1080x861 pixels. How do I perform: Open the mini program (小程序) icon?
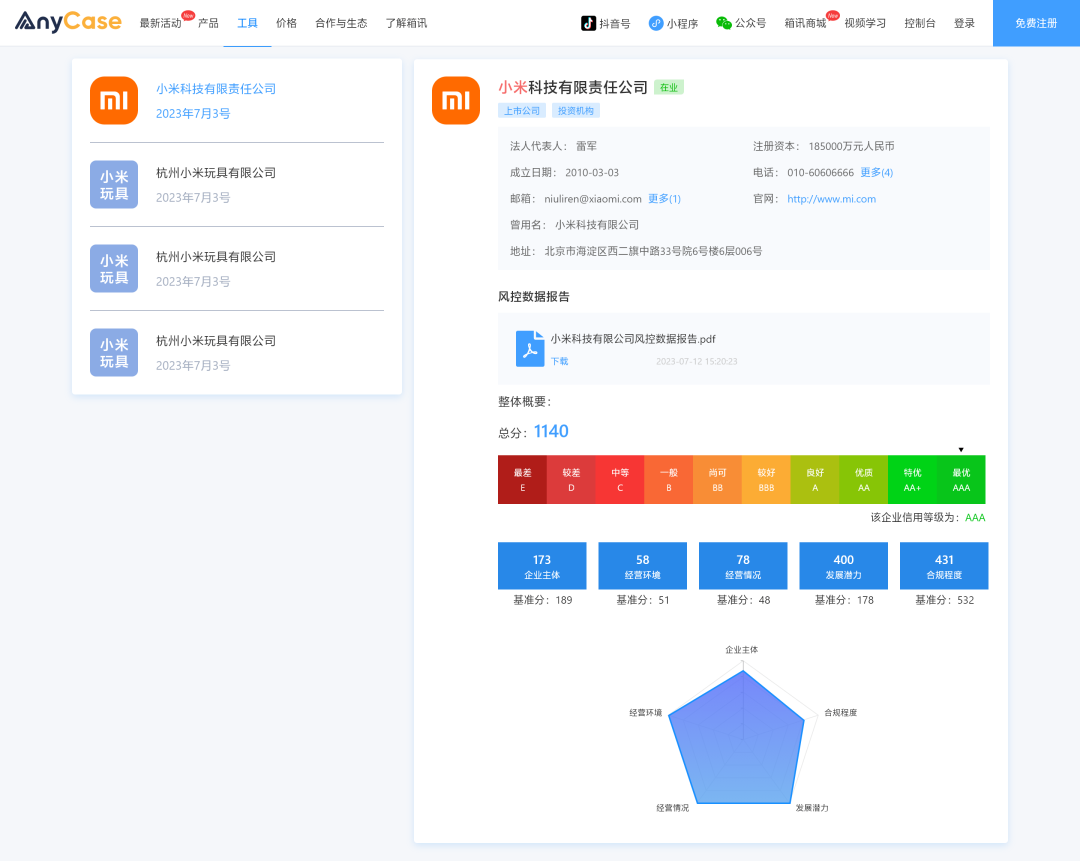click(656, 23)
